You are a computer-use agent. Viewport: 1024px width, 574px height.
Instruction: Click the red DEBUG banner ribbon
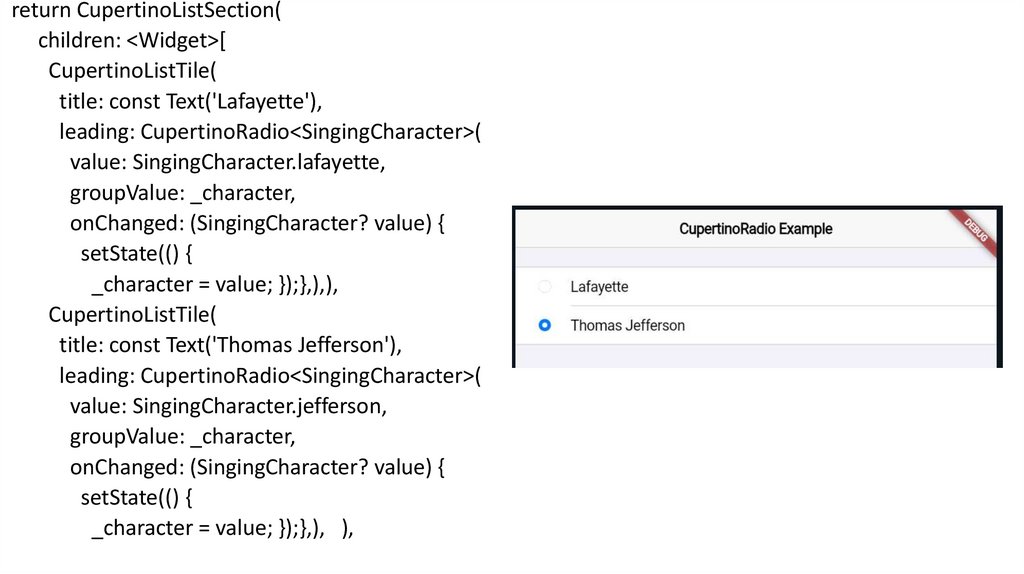pos(975,231)
